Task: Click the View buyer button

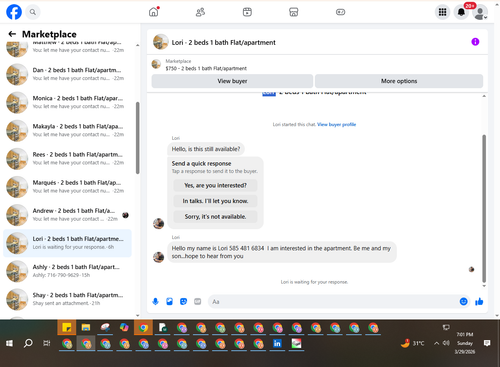Action: [232, 81]
